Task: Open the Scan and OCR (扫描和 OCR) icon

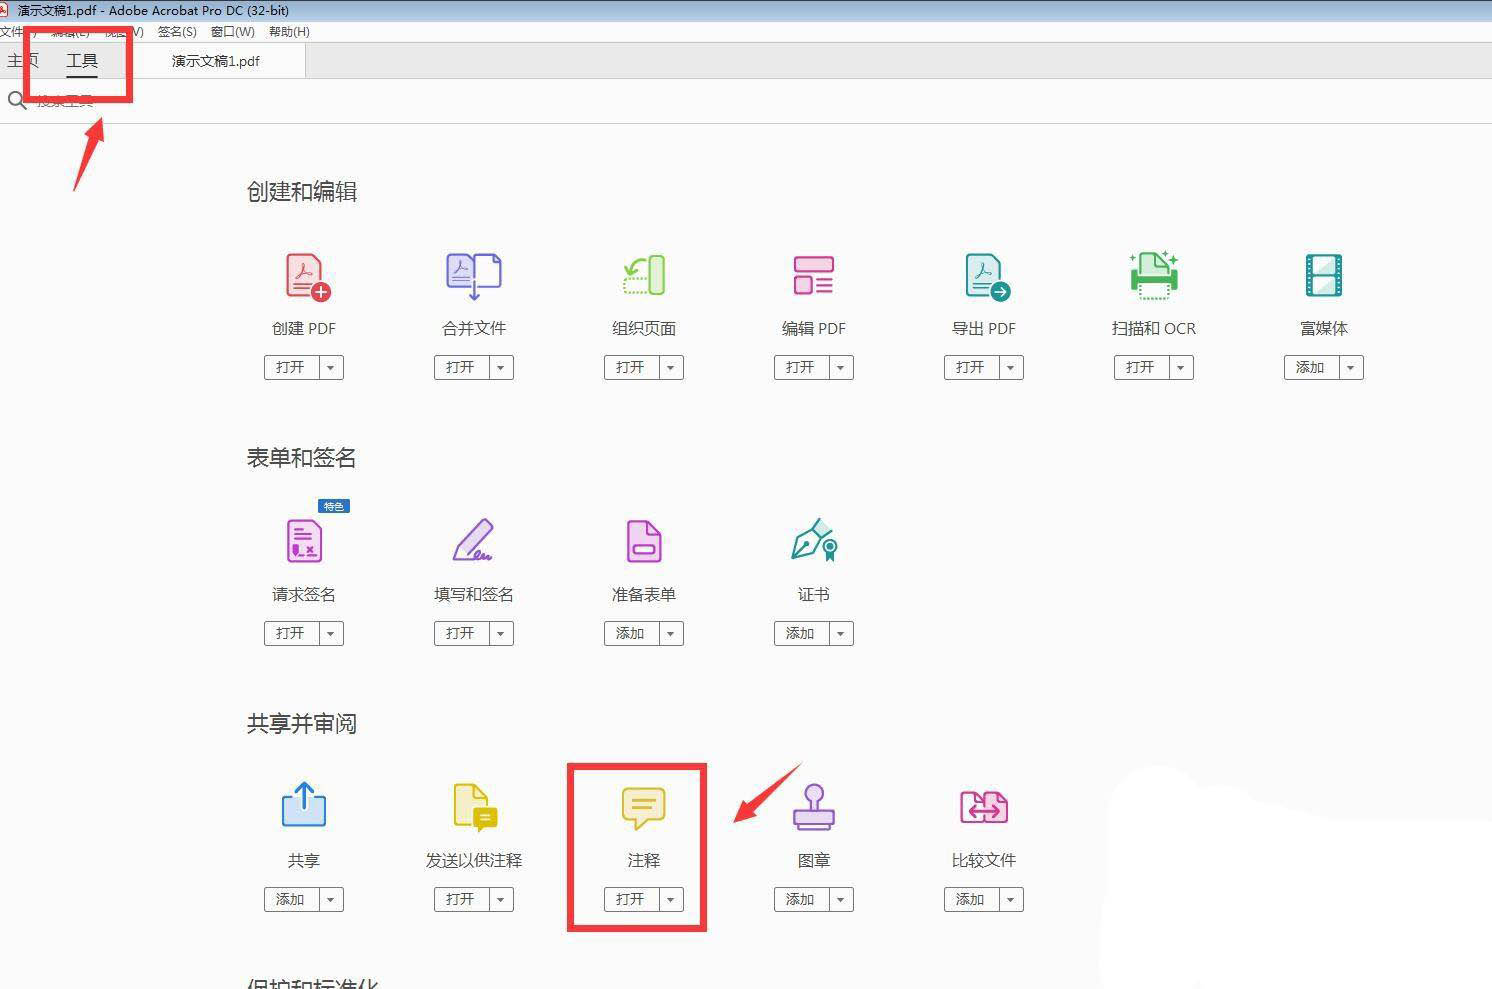Action: click(1154, 276)
